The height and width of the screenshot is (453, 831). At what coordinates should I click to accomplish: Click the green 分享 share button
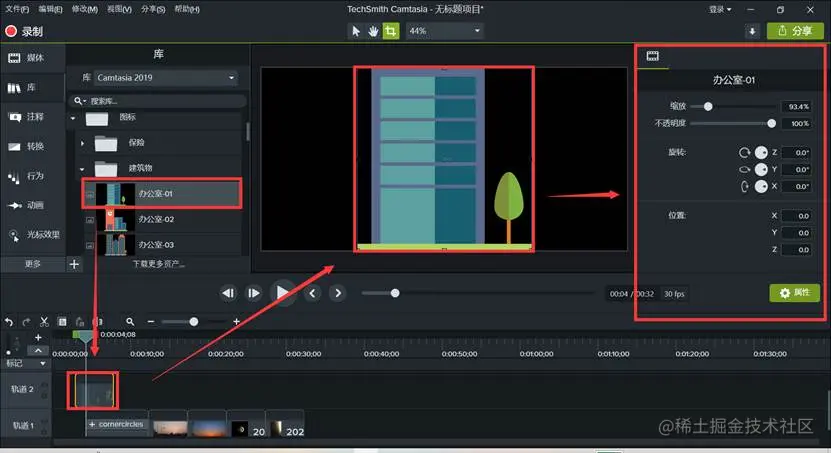click(795, 31)
